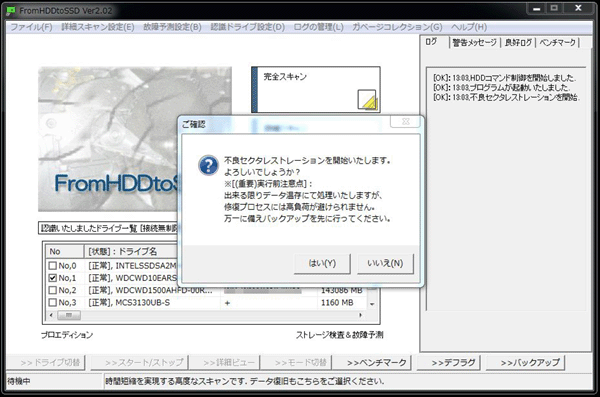The width and height of the screenshot is (600, 397).
Task: Click the 完全スキャン panel icon
Action: [x=367, y=100]
